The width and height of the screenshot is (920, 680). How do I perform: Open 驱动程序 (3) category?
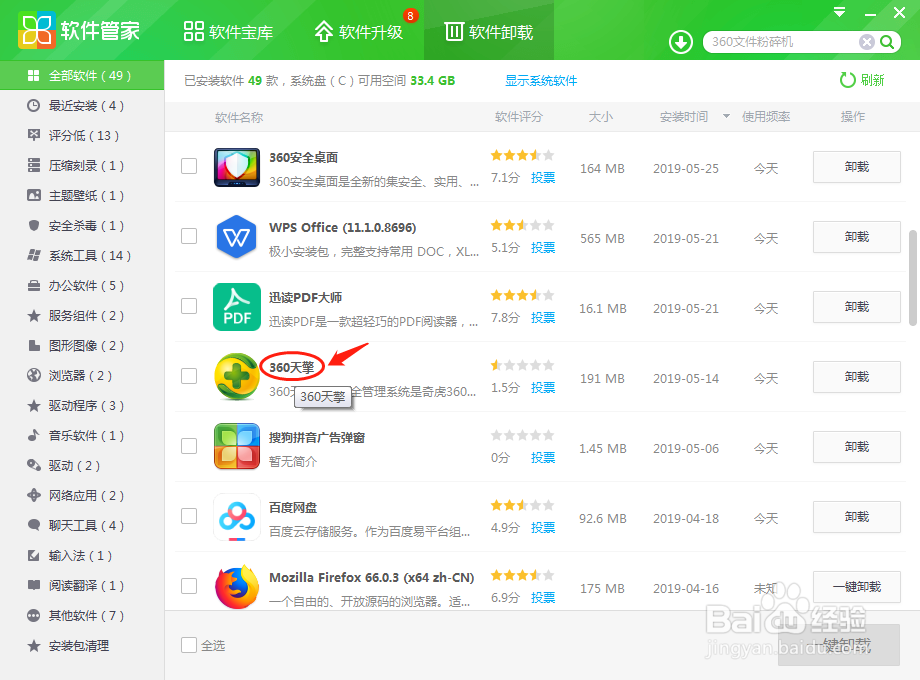(82, 405)
